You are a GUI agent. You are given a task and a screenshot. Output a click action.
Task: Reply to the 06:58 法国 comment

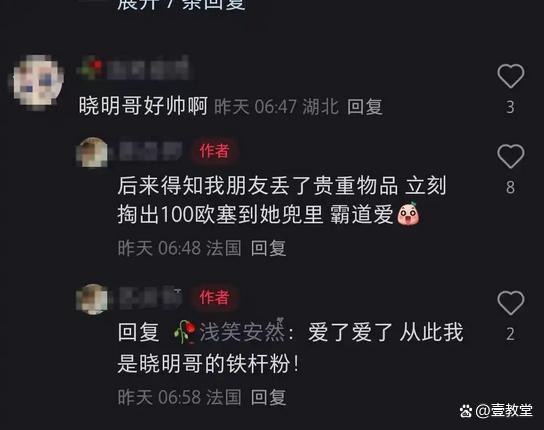pyautogui.click(x=269, y=397)
